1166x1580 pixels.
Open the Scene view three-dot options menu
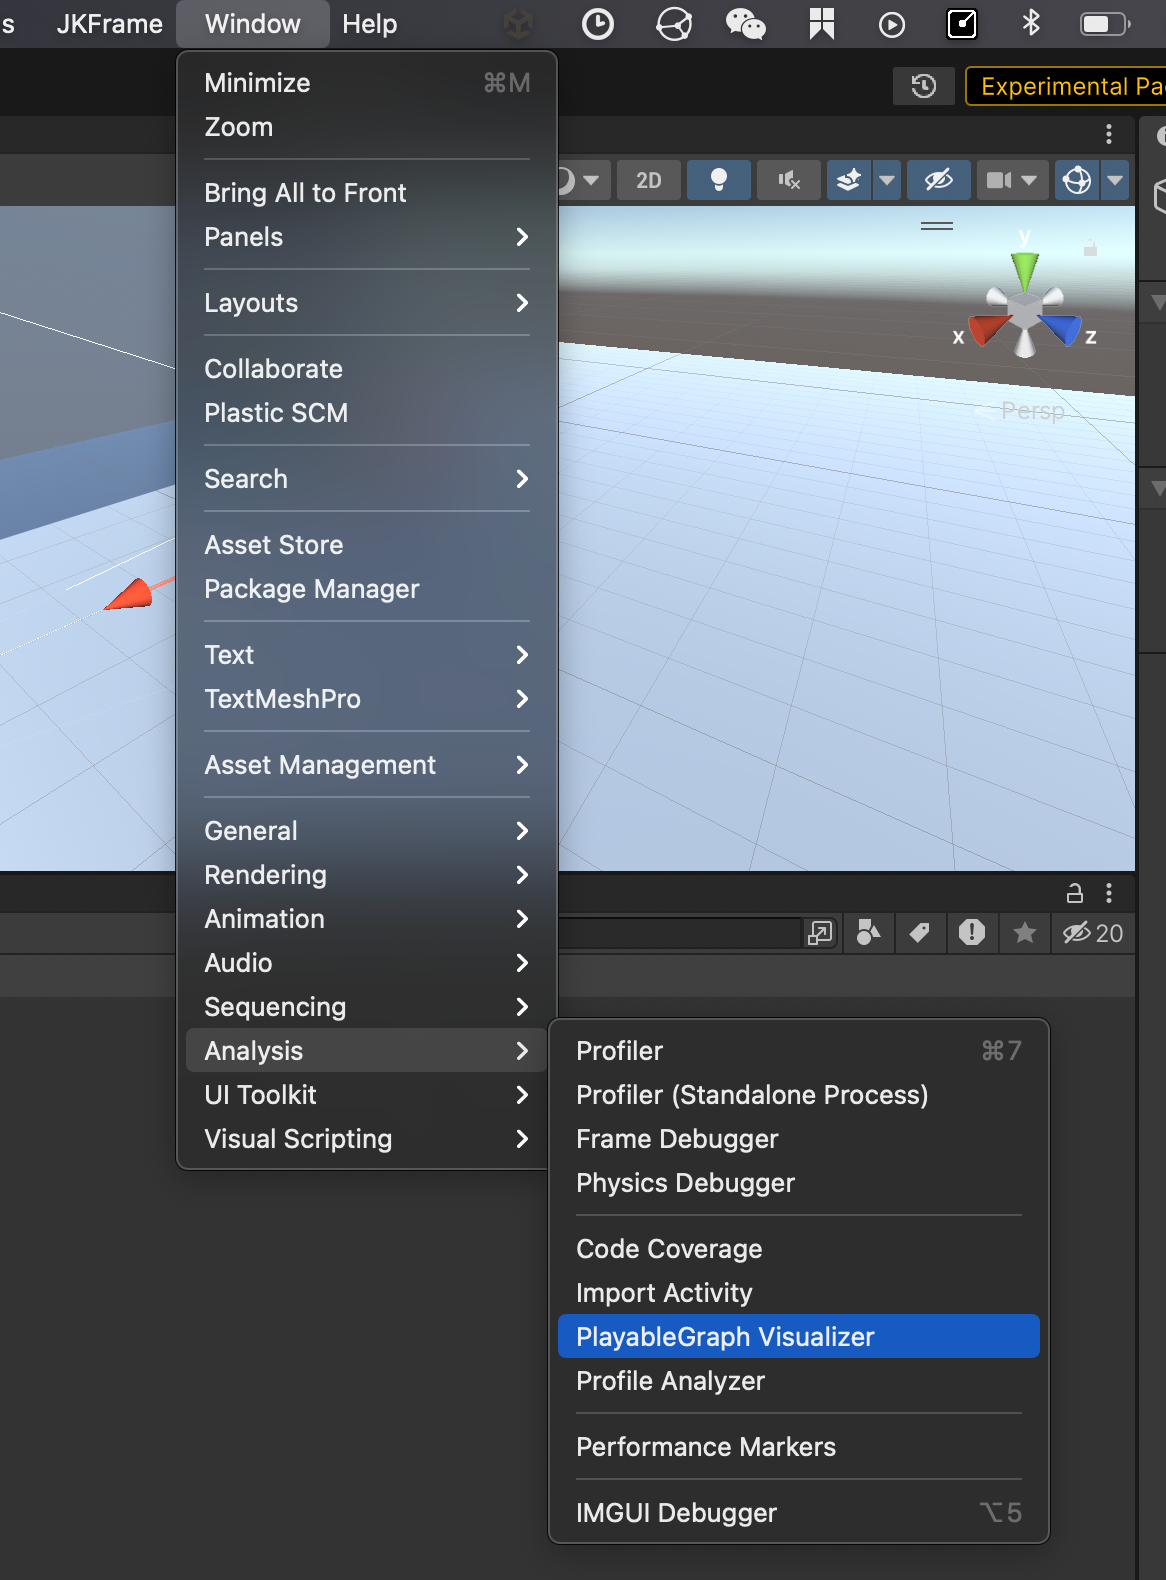(x=1109, y=134)
